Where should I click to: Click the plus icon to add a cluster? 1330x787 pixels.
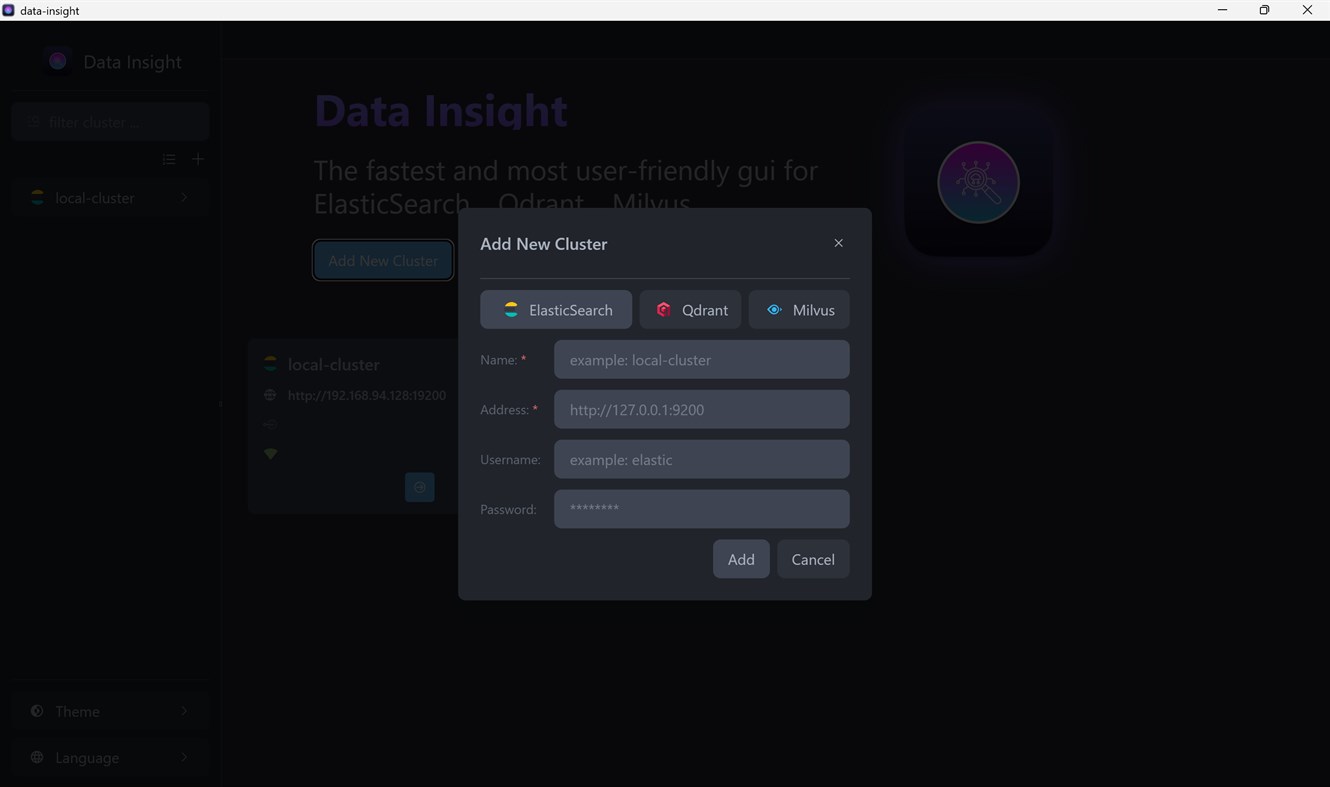click(x=198, y=159)
